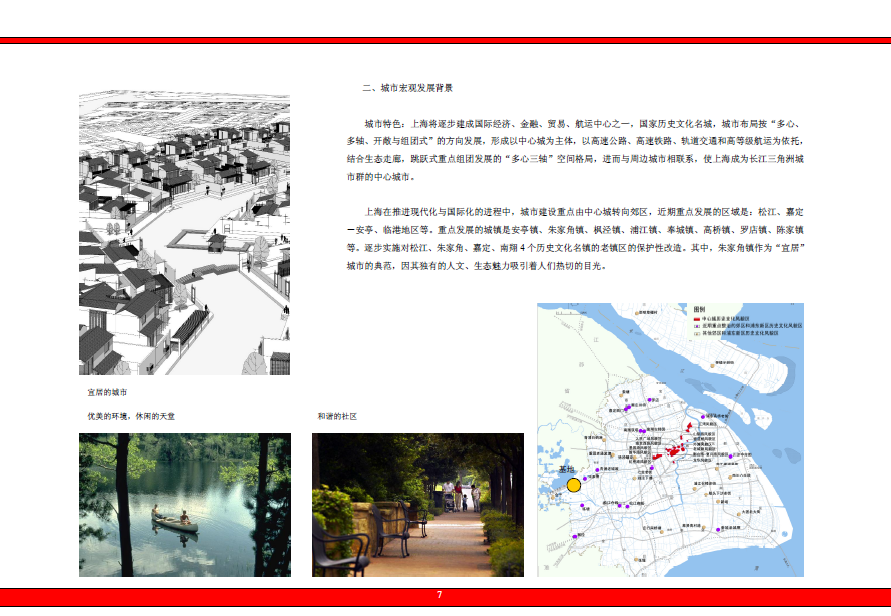Click the caption 宜居的城市
The width and height of the screenshot is (891, 616).
click(107, 393)
